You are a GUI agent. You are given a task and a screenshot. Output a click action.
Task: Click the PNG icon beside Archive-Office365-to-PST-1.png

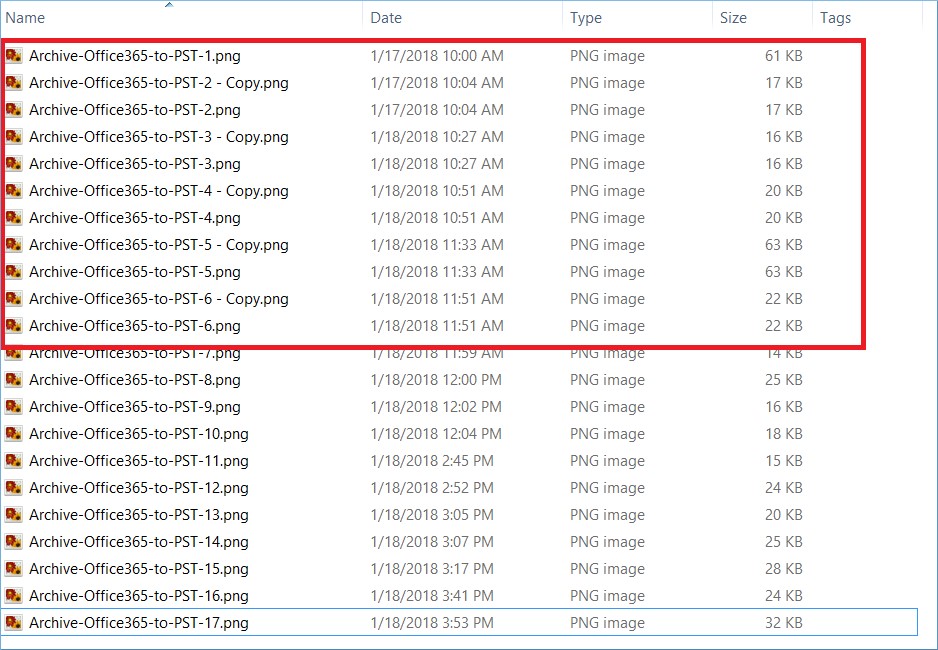point(15,56)
